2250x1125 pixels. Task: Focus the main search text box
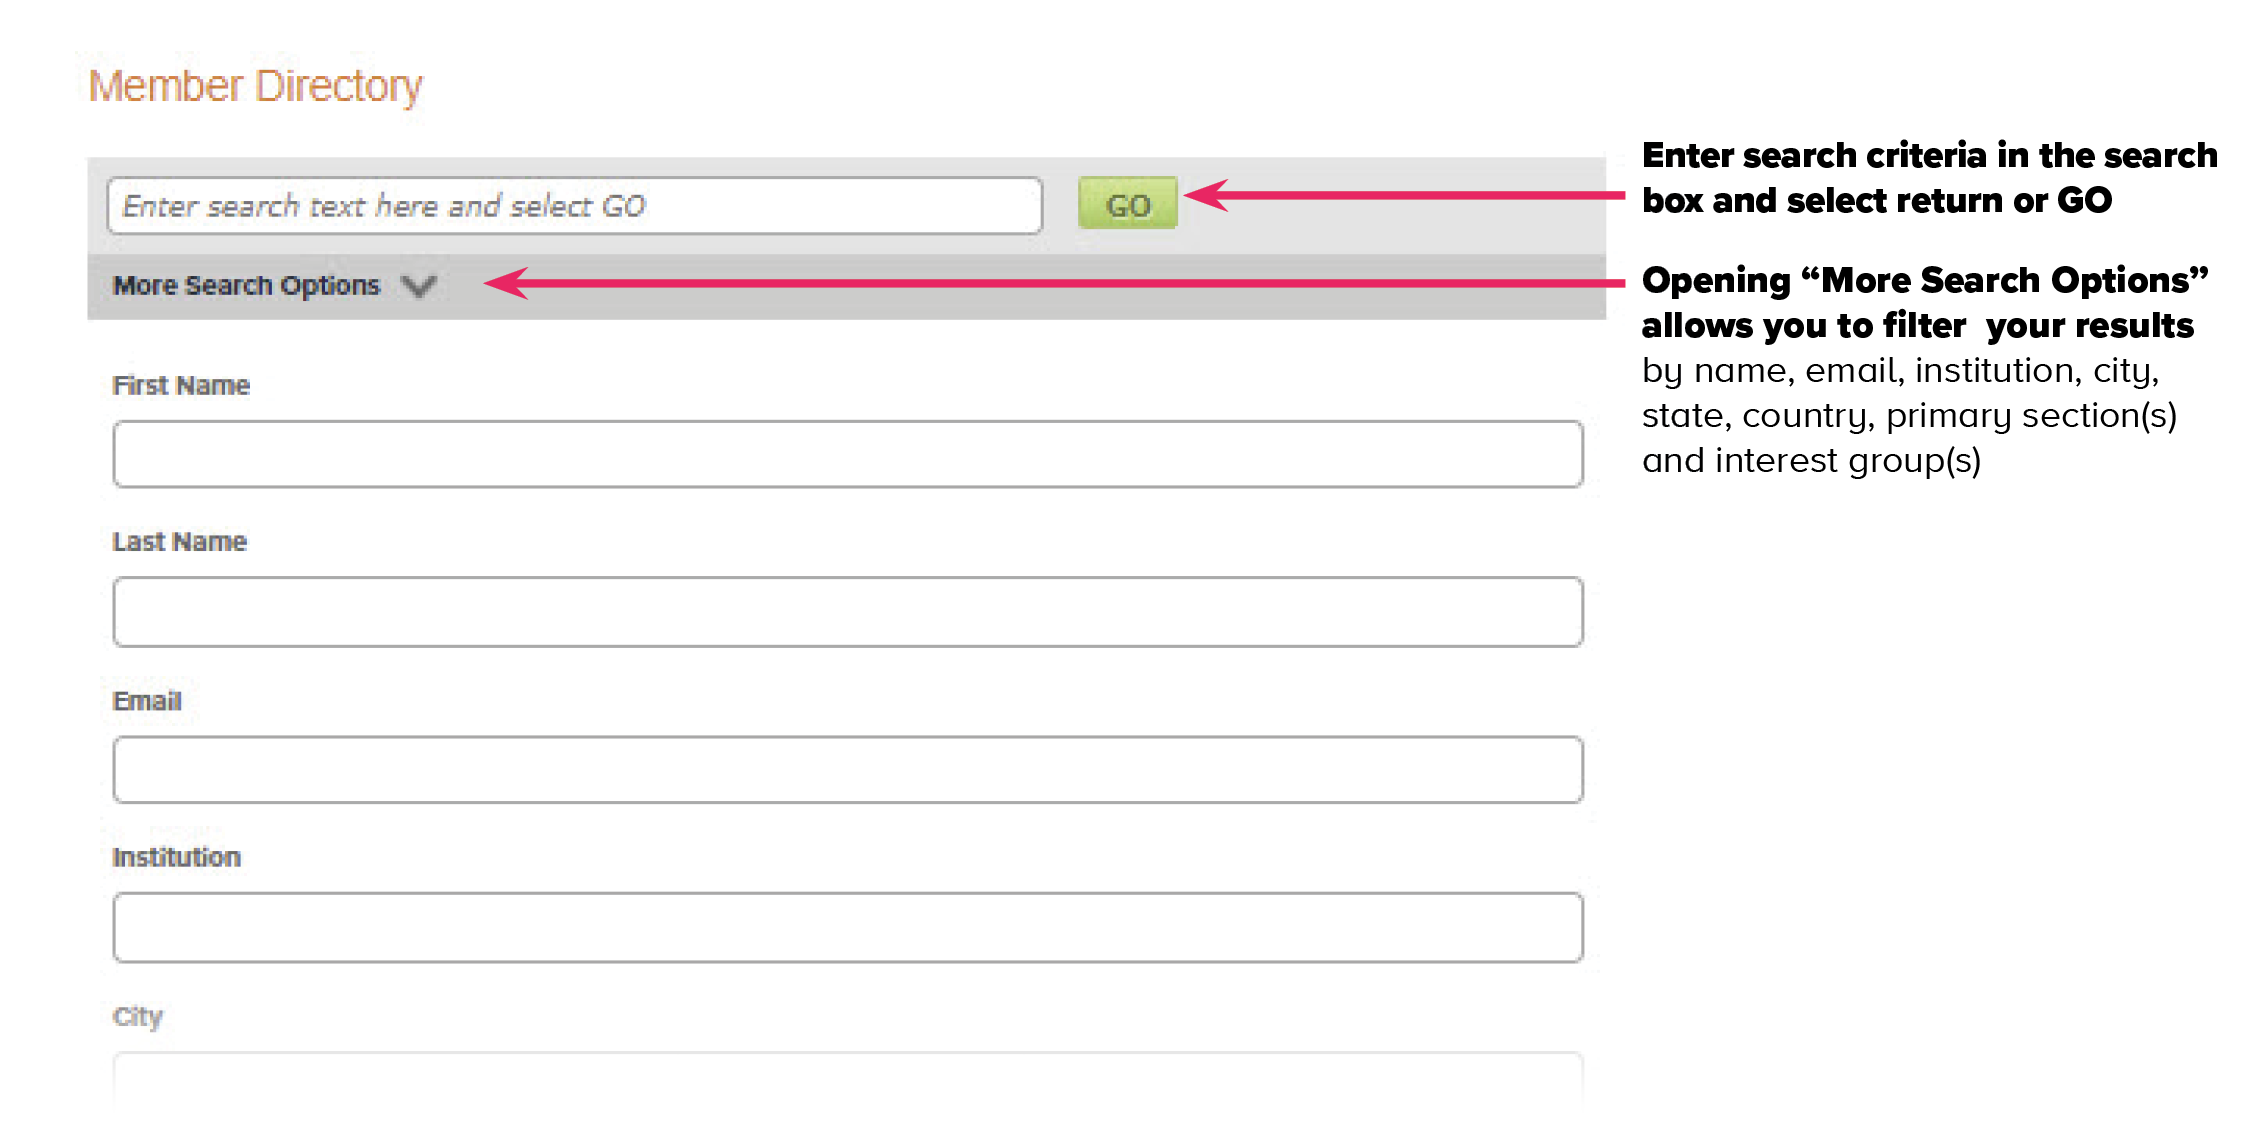click(x=574, y=206)
